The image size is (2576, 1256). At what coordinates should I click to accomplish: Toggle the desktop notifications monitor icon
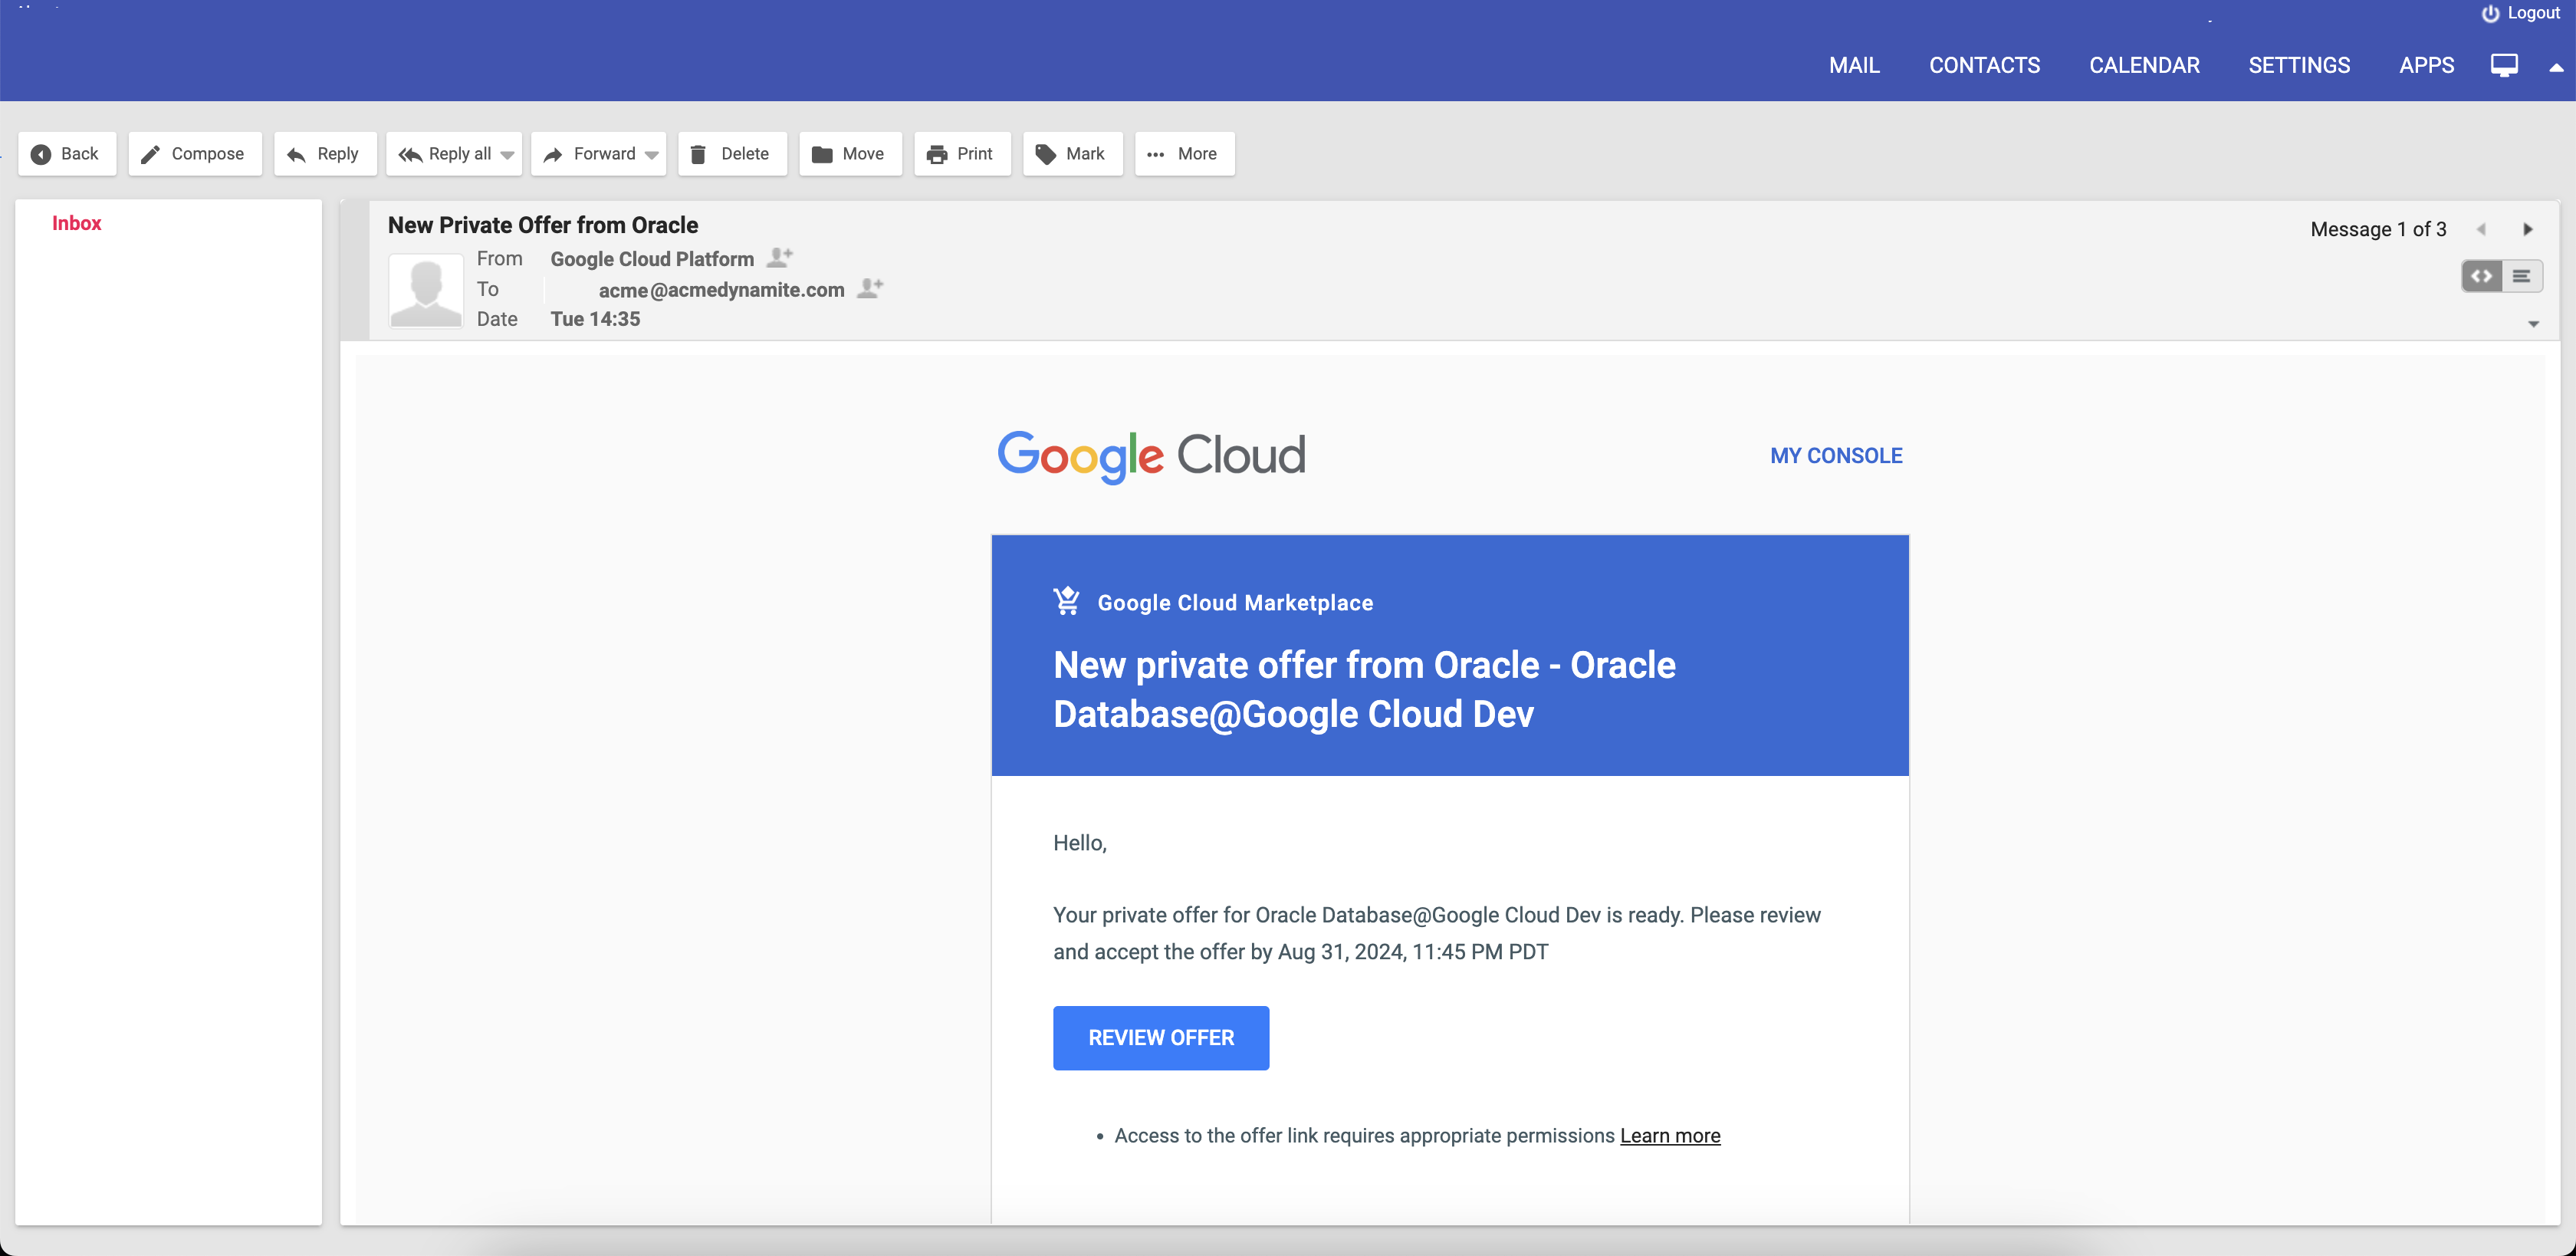click(2504, 65)
